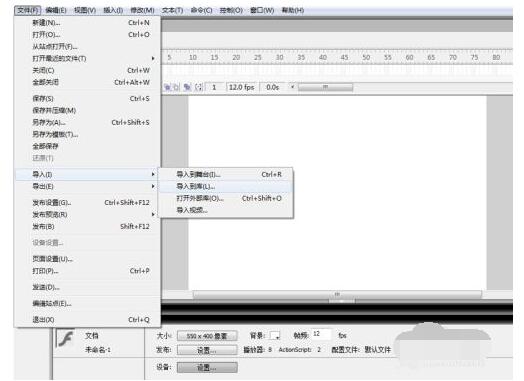Viewport: 524px width, 381px height.
Task: Click the 未命名-1 document name
Action: [98, 350]
